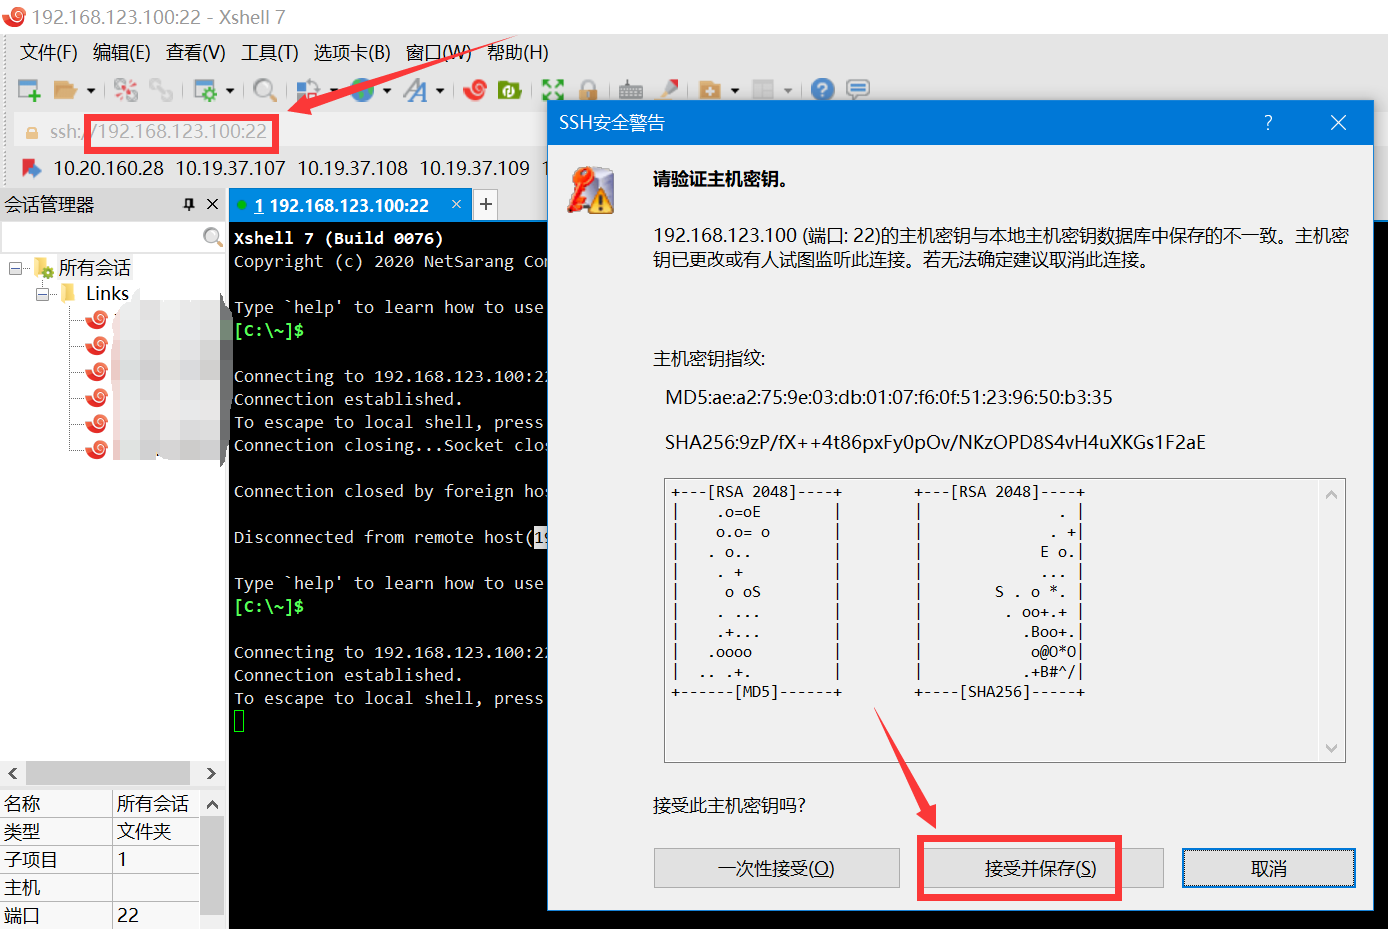Click the globe Encoding icon
Screen dimensions: 1388x929
pyautogui.click(x=362, y=90)
